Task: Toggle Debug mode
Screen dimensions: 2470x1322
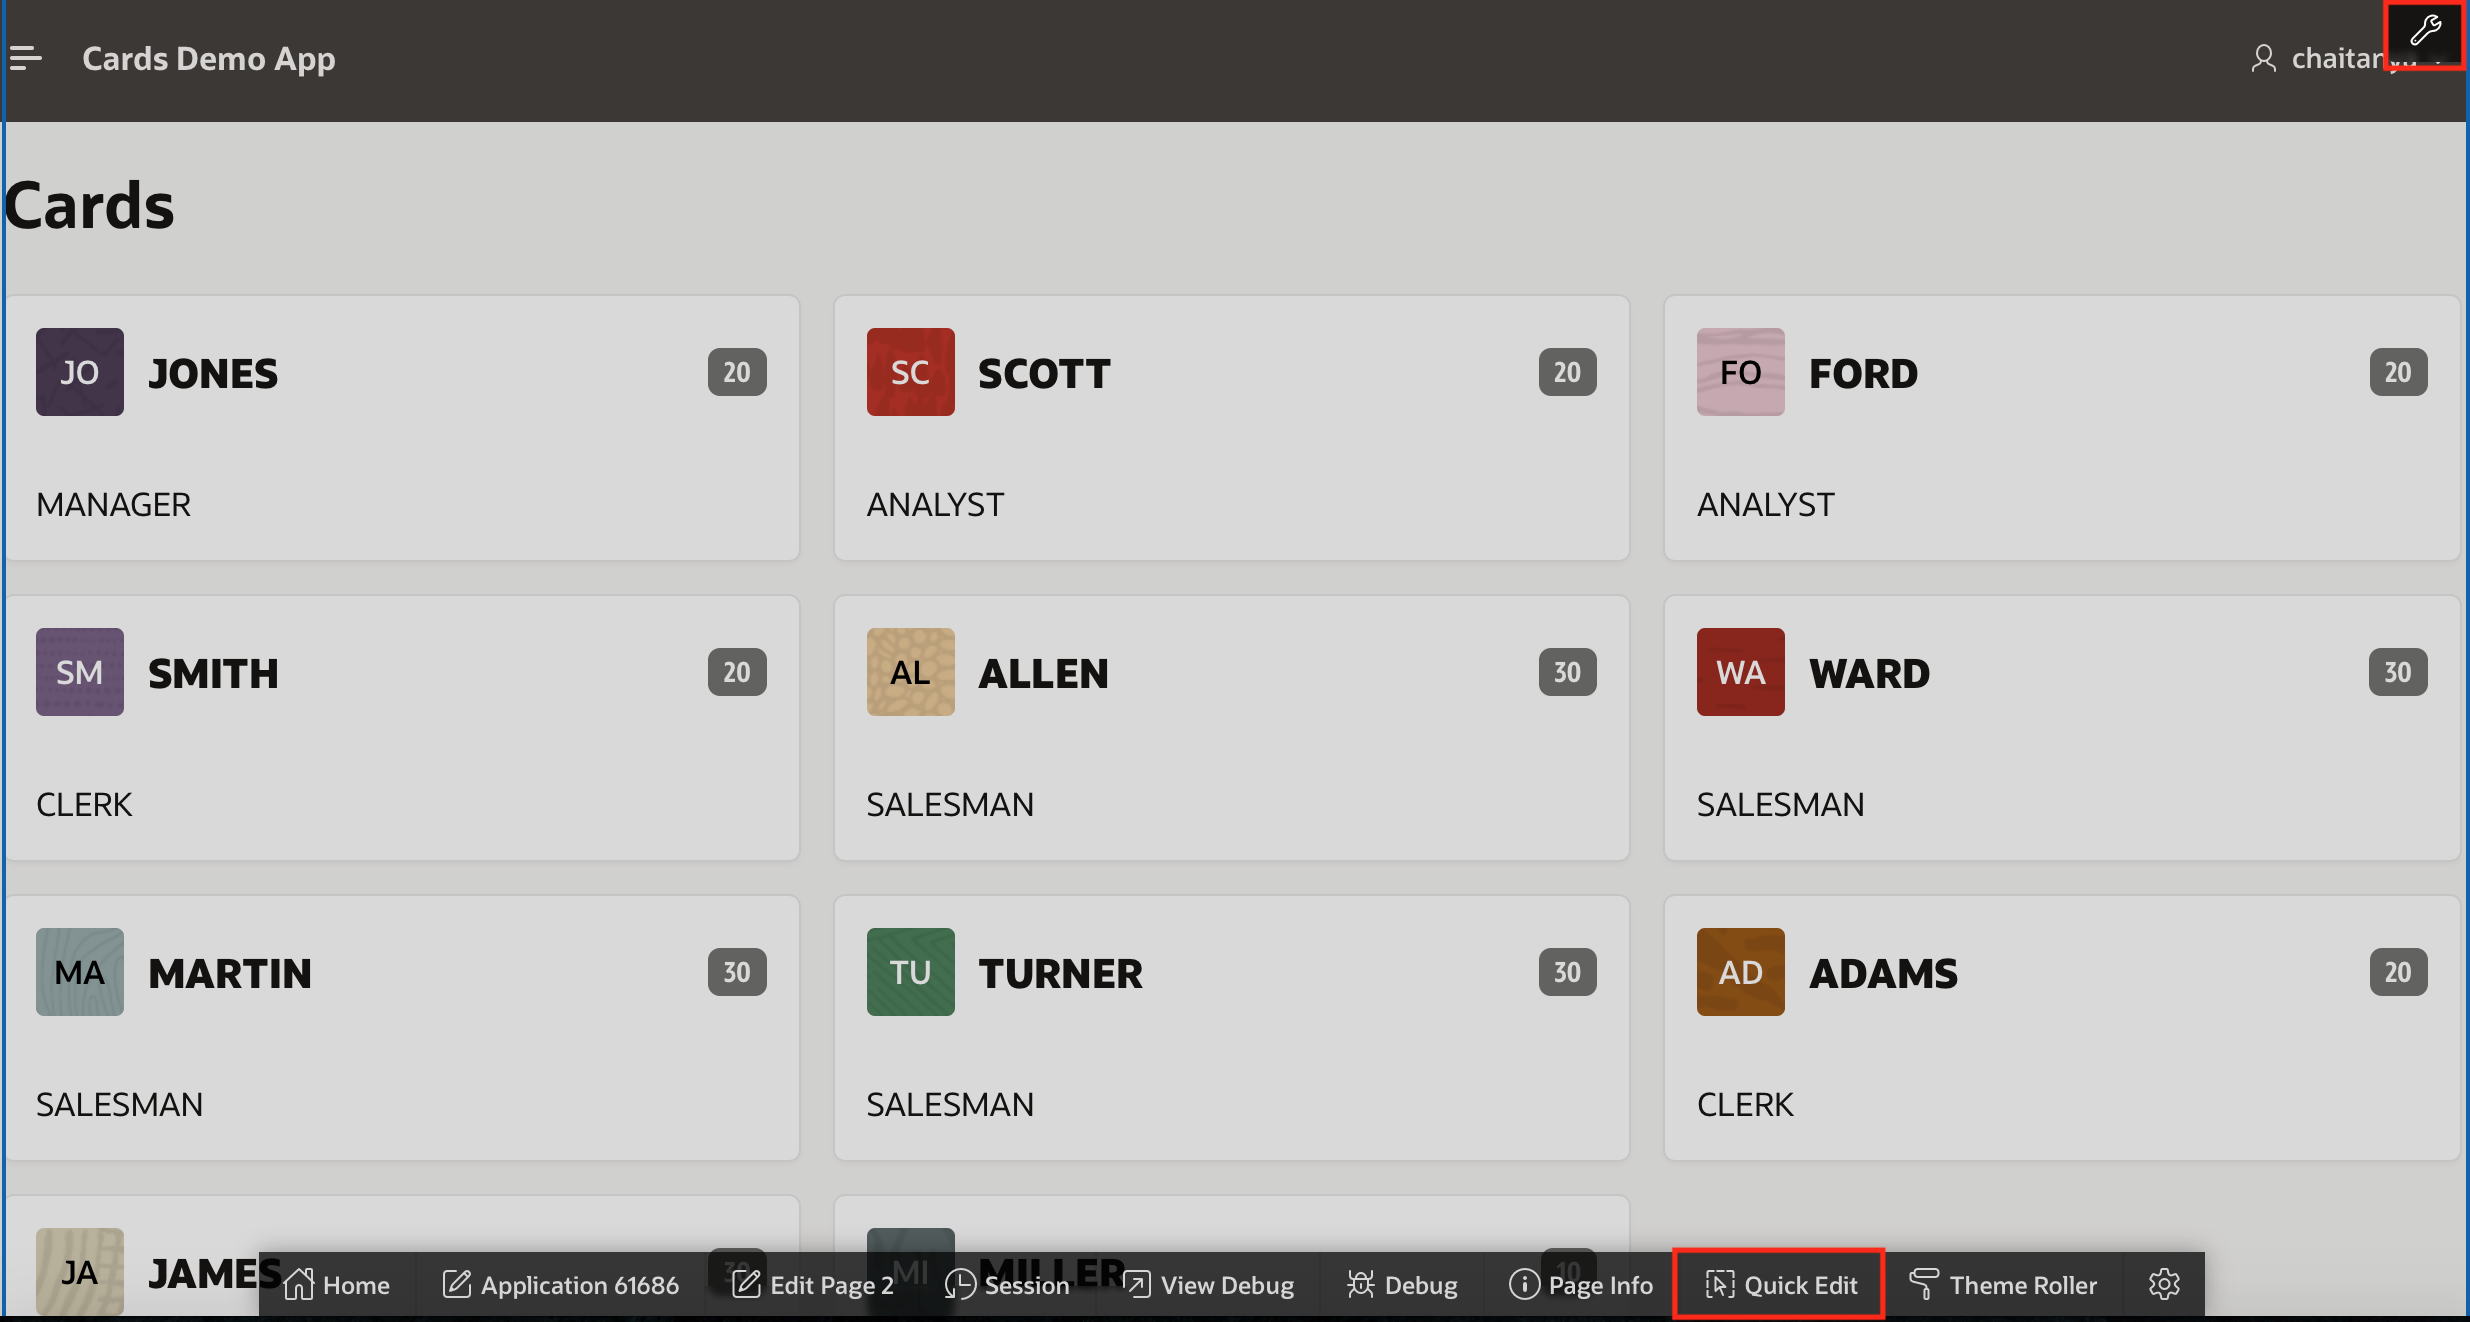Action: (1402, 1285)
